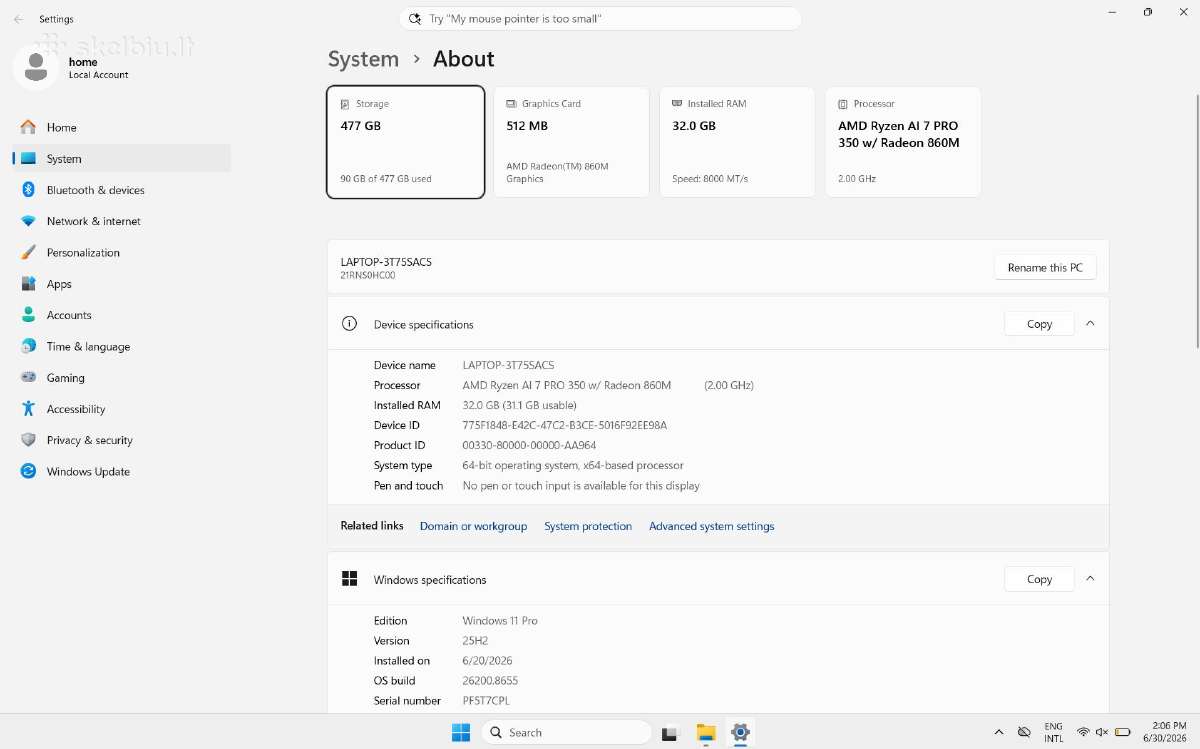The width and height of the screenshot is (1200, 749).
Task: Open the clock showing 2:06 PM
Action: (1167, 732)
